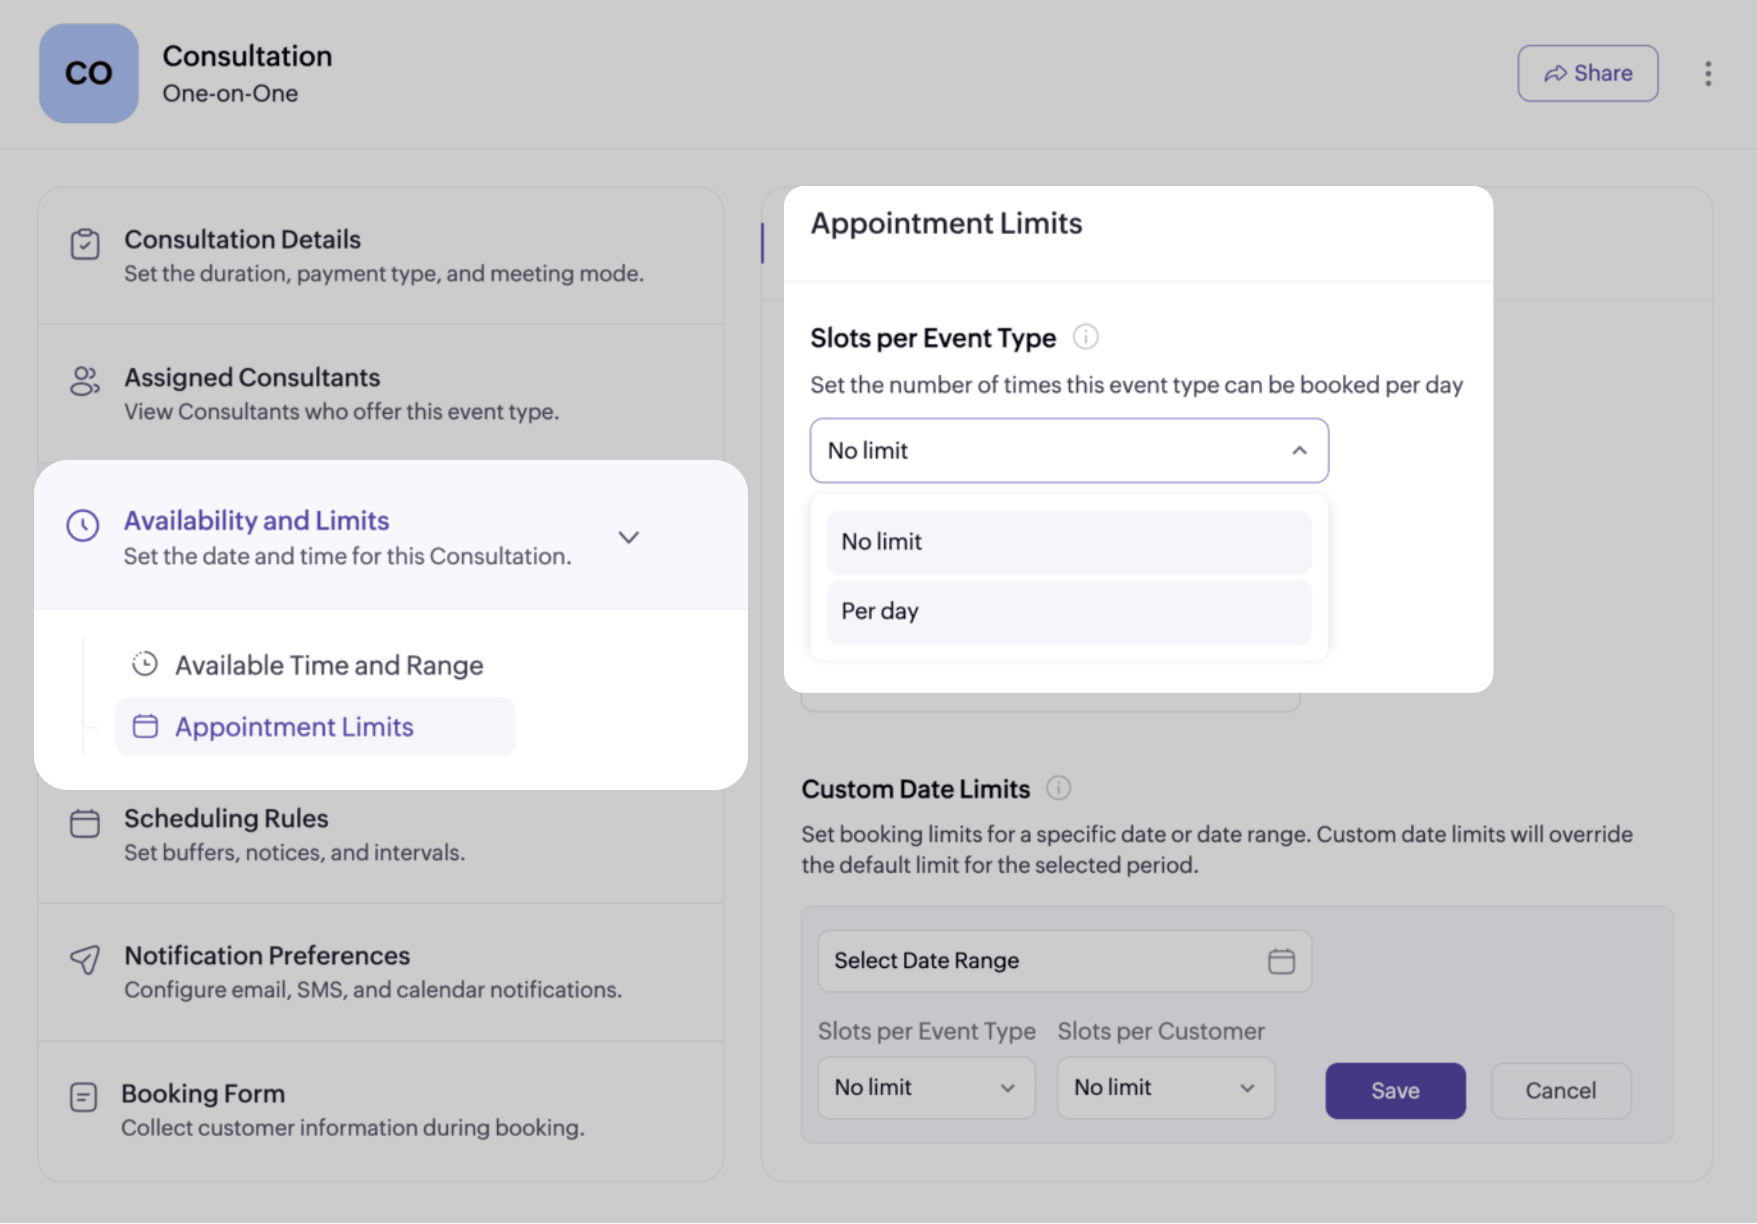The height and width of the screenshot is (1224, 1757).
Task: Click the Scheduling Rules calendar icon
Action: click(x=85, y=823)
